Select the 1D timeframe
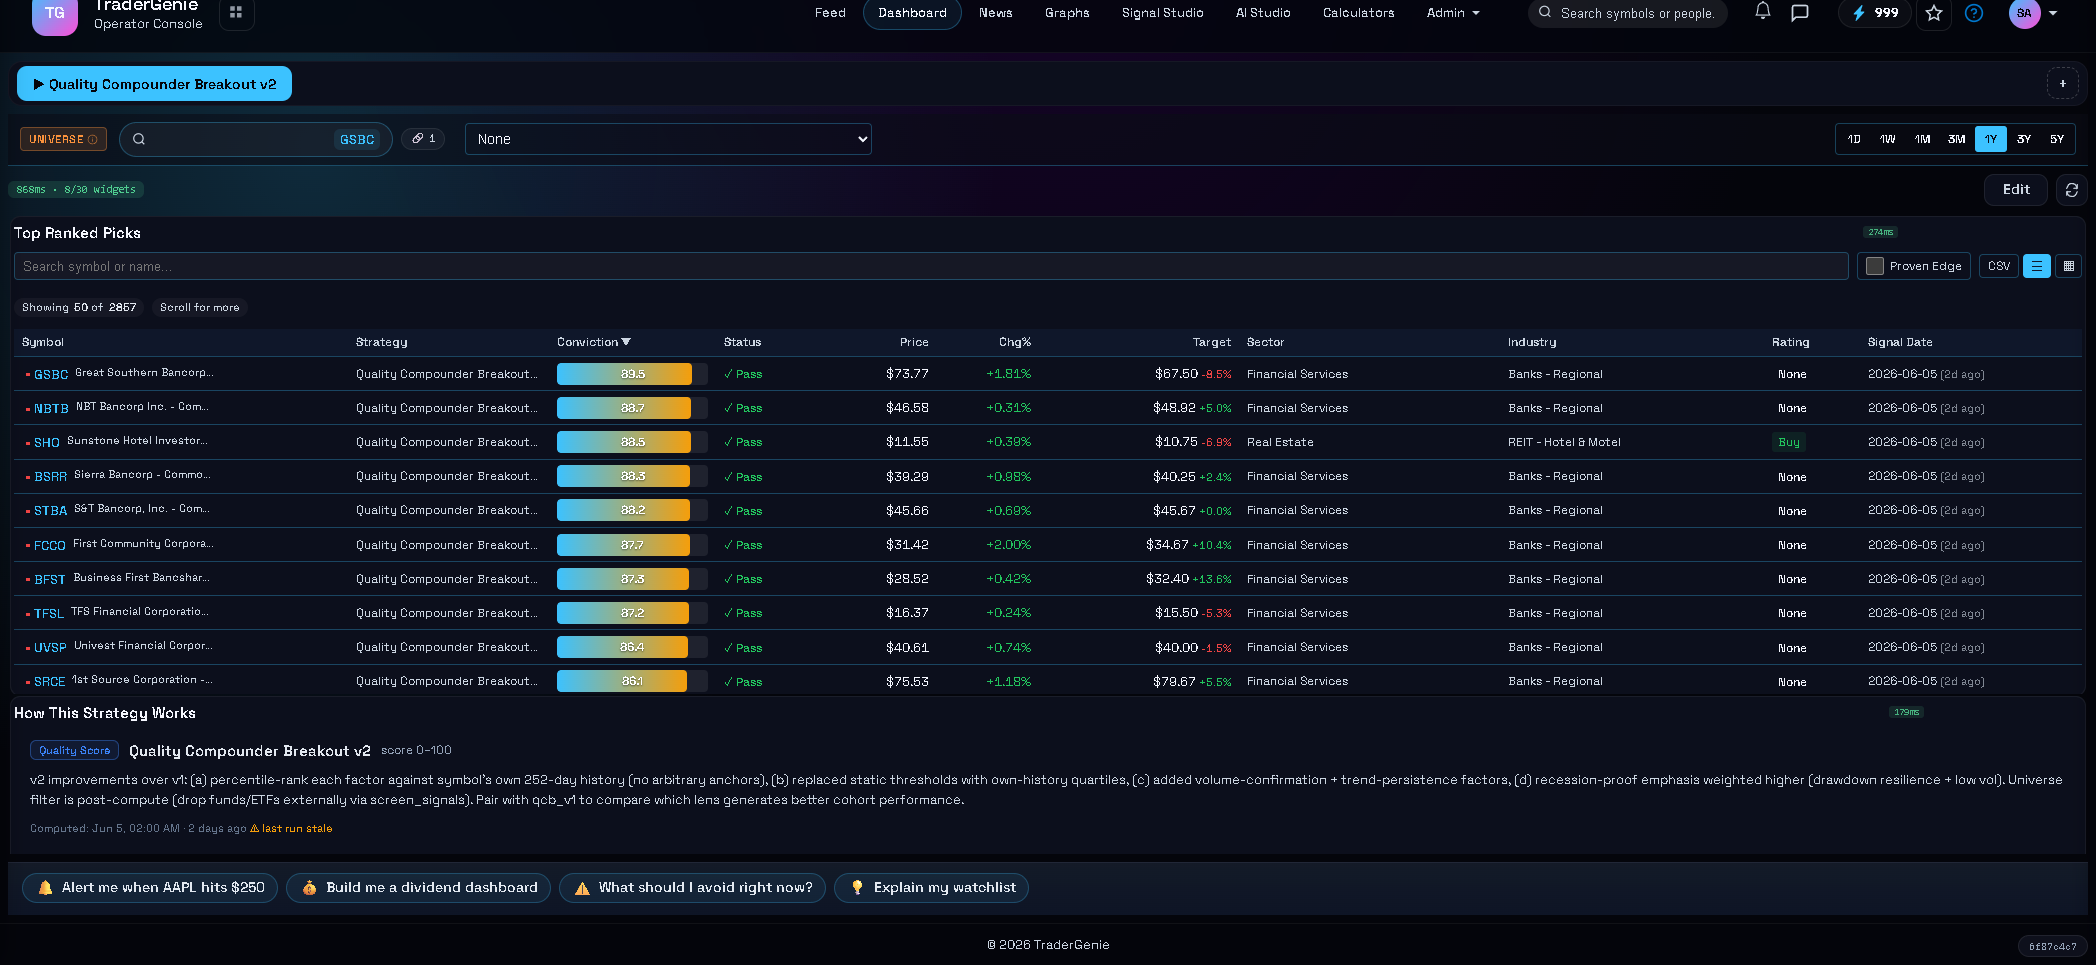The image size is (2096, 965). click(1854, 139)
